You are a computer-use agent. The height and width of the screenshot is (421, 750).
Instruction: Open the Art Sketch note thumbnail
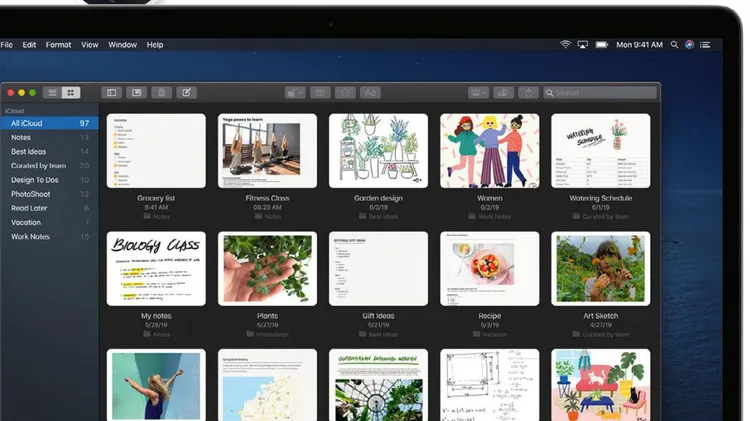[x=601, y=269]
